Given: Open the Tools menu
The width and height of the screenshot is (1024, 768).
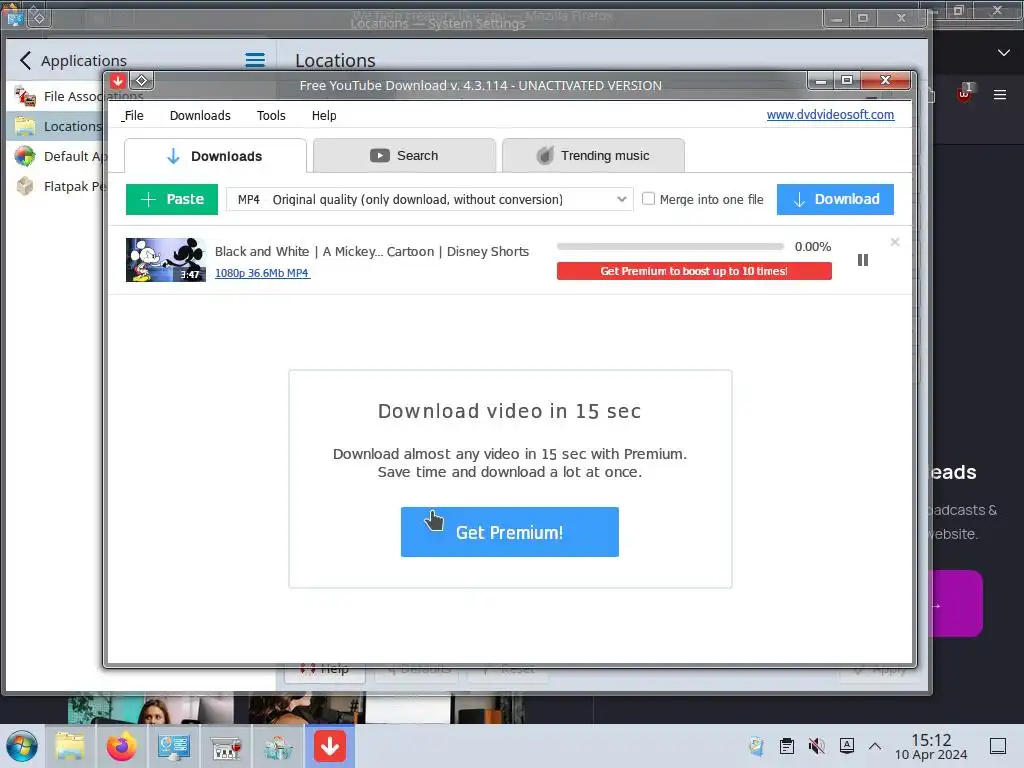Looking at the screenshot, I should [271, 116].
